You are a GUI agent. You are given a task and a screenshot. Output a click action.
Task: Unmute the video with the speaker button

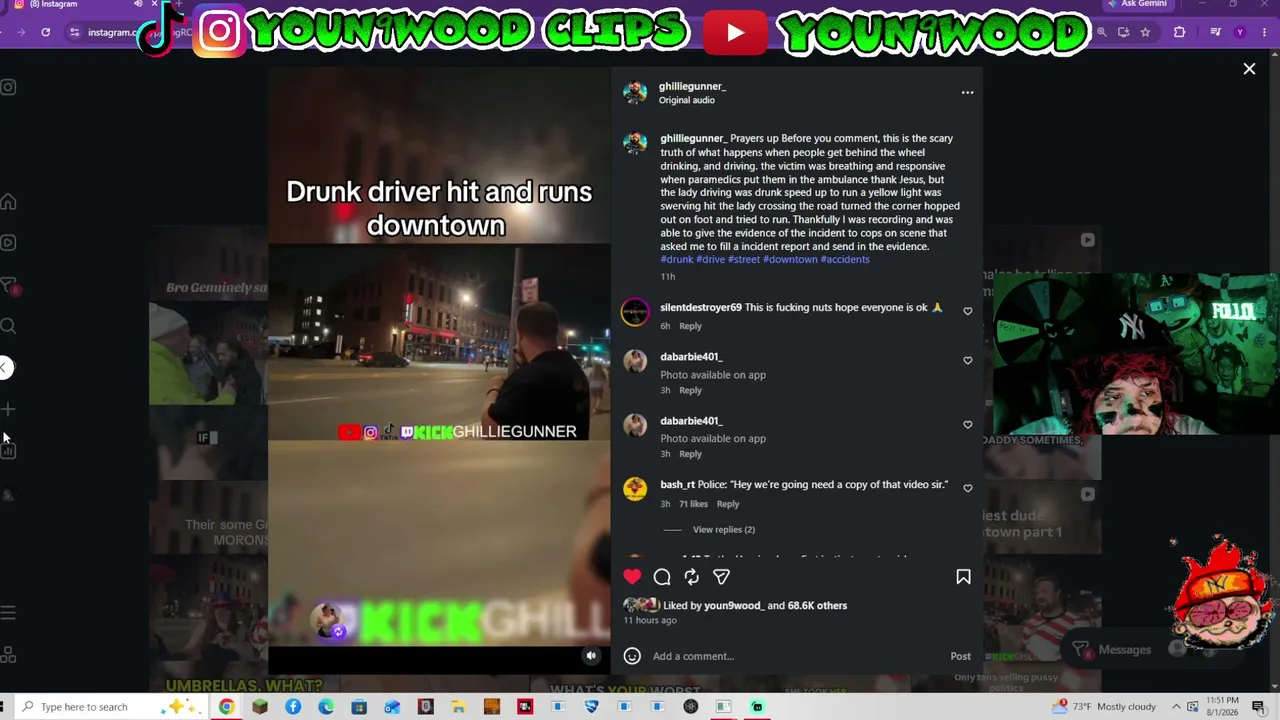[x=591, y=656]
